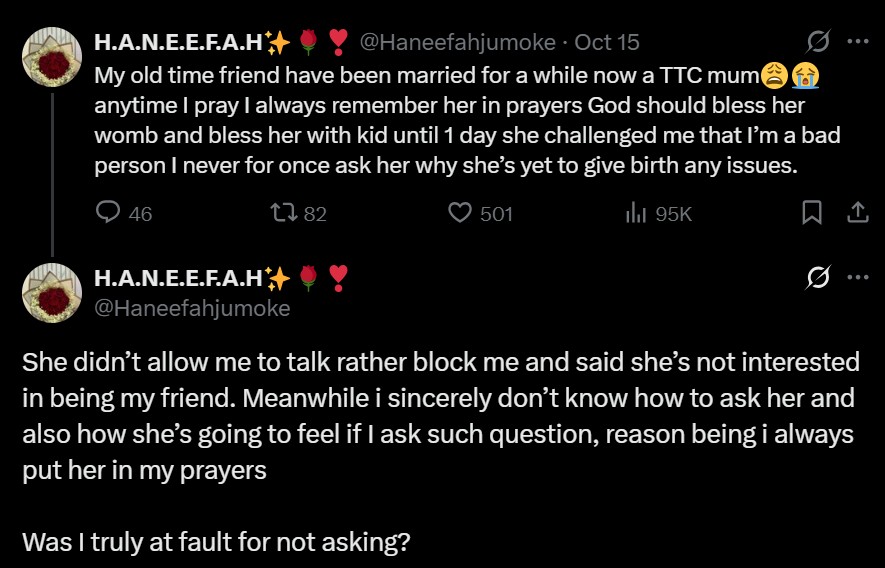
Task: Open the "Was I truly at fault" tweet text
Action: 216,544
